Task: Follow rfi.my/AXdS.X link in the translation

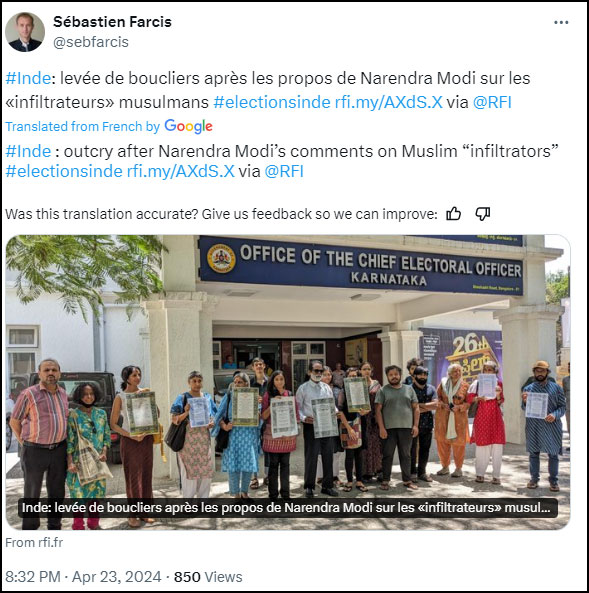Action: click(181, 171)
